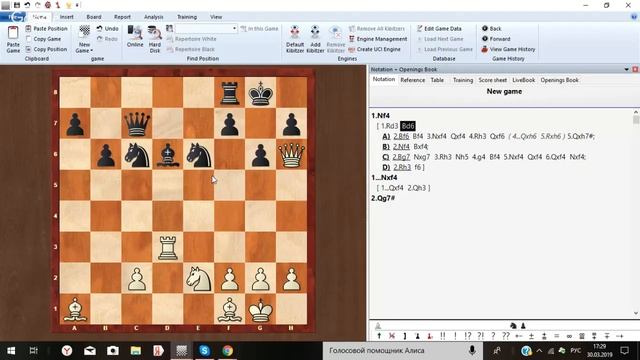
Task: Click the Windows Start button
Action: point(11,351)
